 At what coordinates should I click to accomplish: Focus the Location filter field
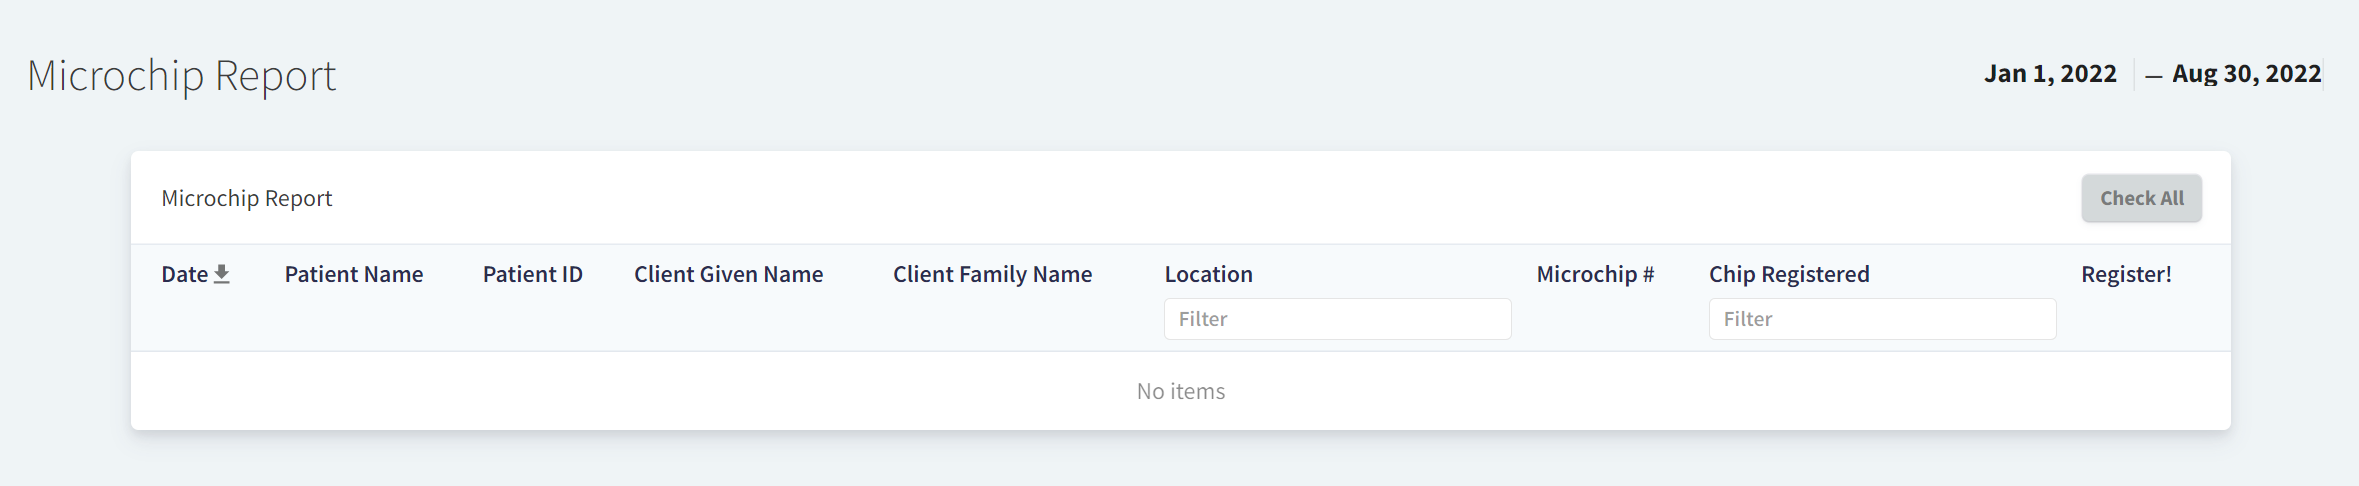click(x=1337, y=319)
